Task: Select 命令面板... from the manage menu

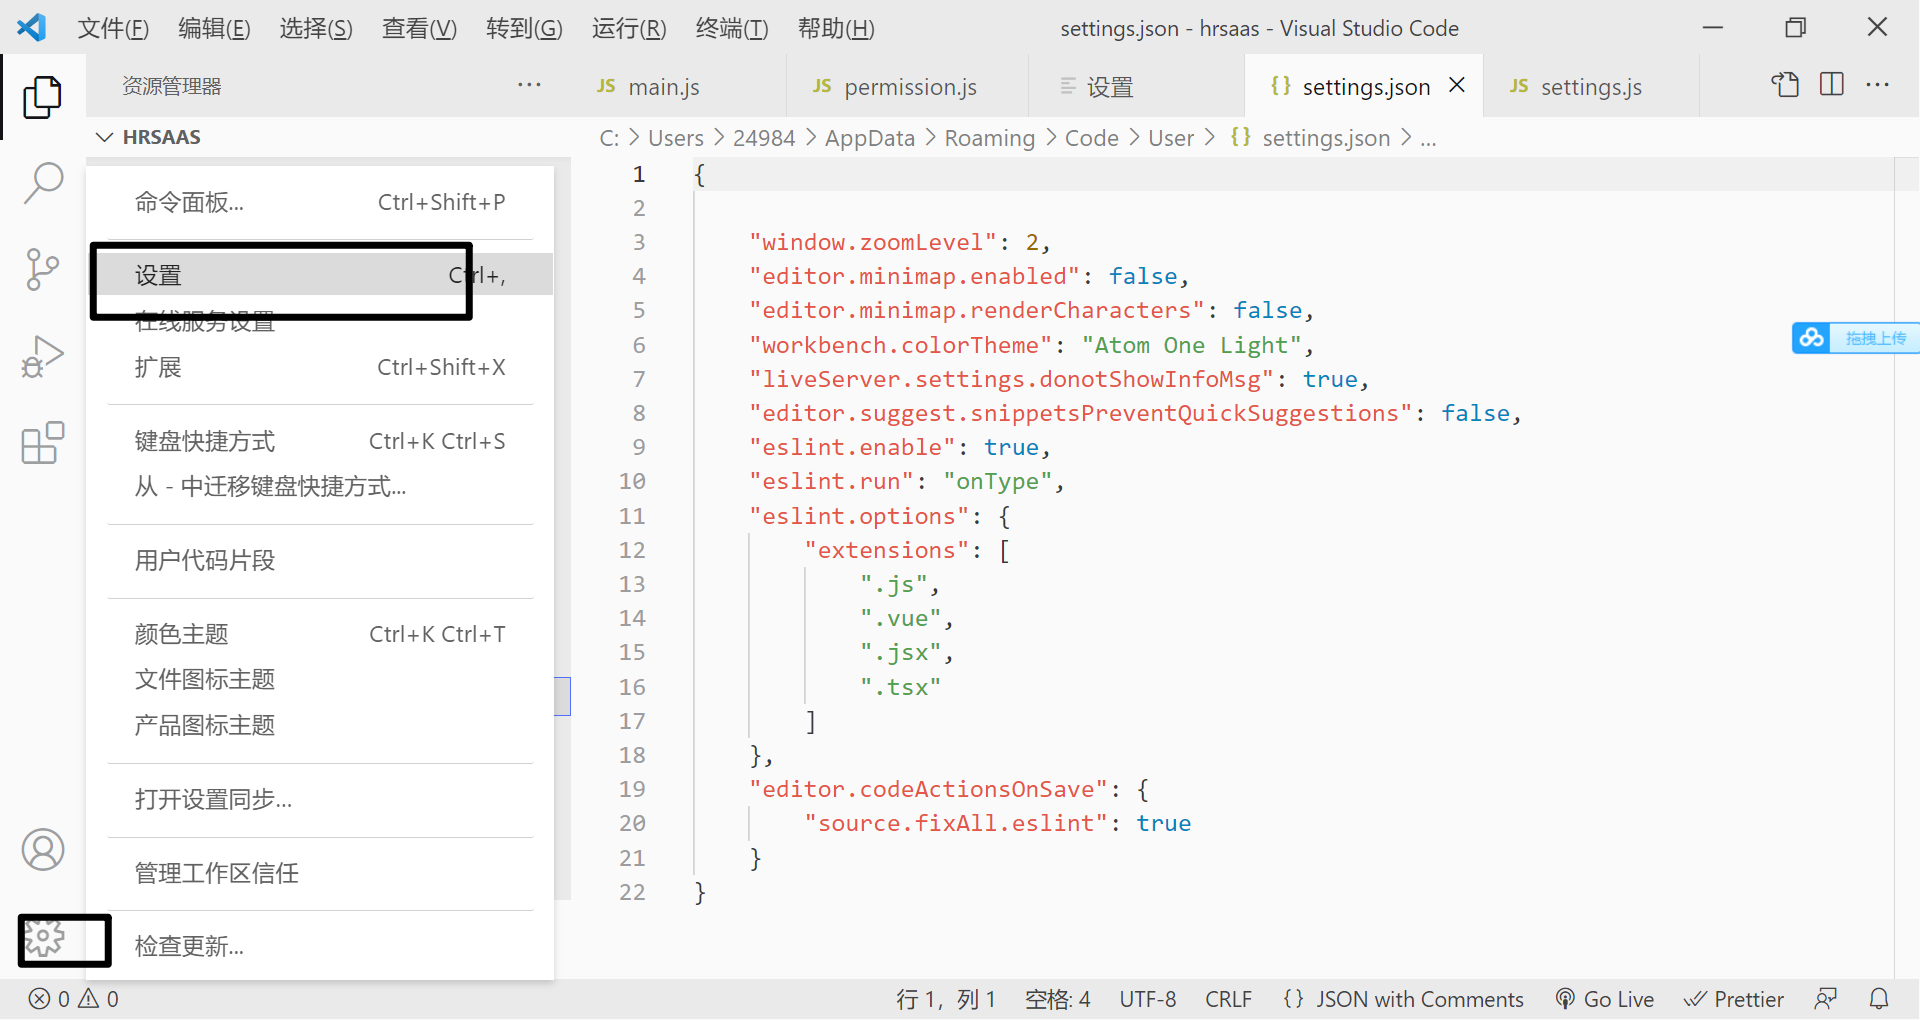Action: tap(320, 202)
